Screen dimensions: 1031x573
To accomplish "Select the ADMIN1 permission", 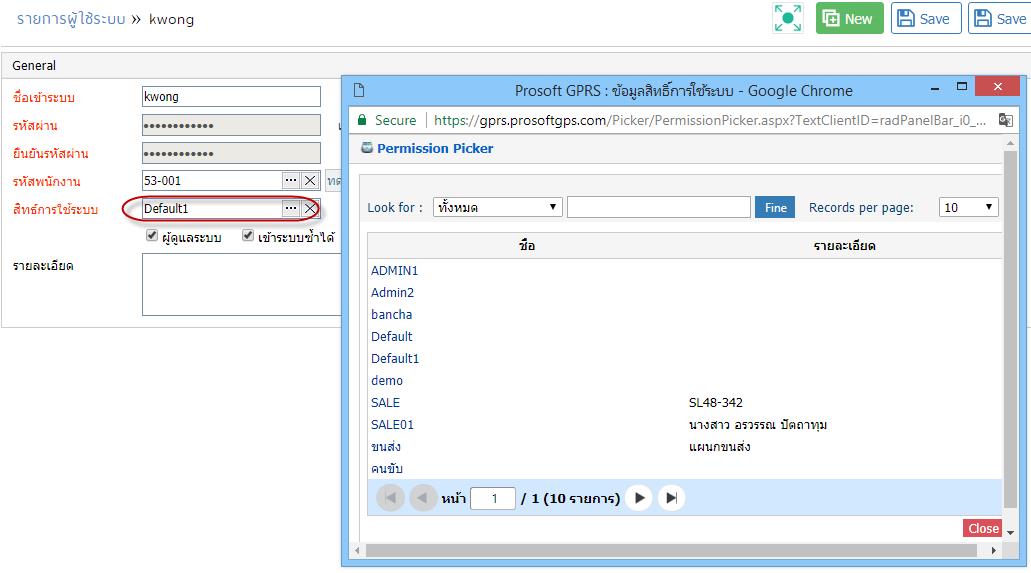I will point(395,270).
